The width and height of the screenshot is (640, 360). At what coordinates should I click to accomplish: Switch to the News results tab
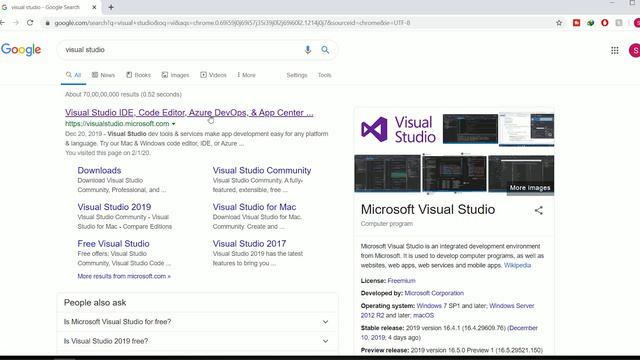click(x=103, y=75)
